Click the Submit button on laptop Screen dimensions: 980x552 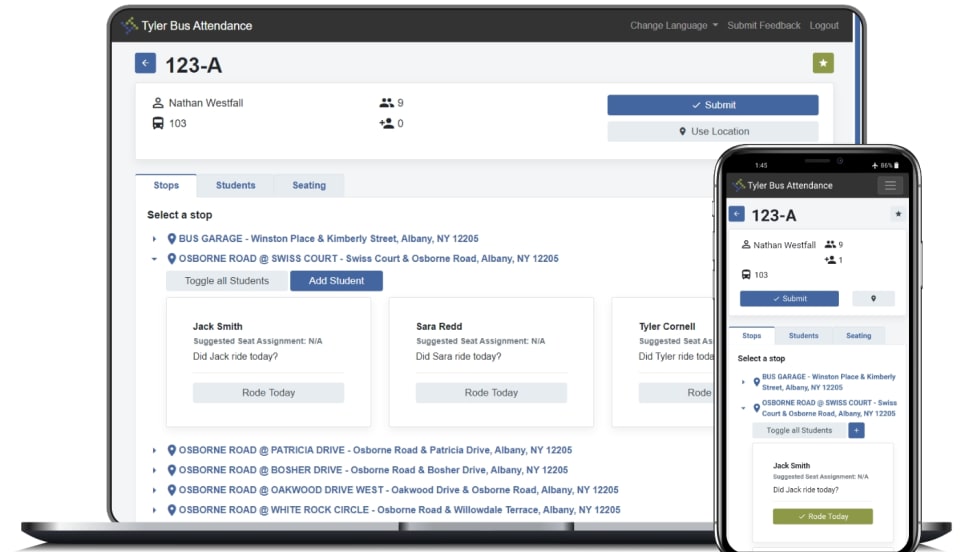712,105
